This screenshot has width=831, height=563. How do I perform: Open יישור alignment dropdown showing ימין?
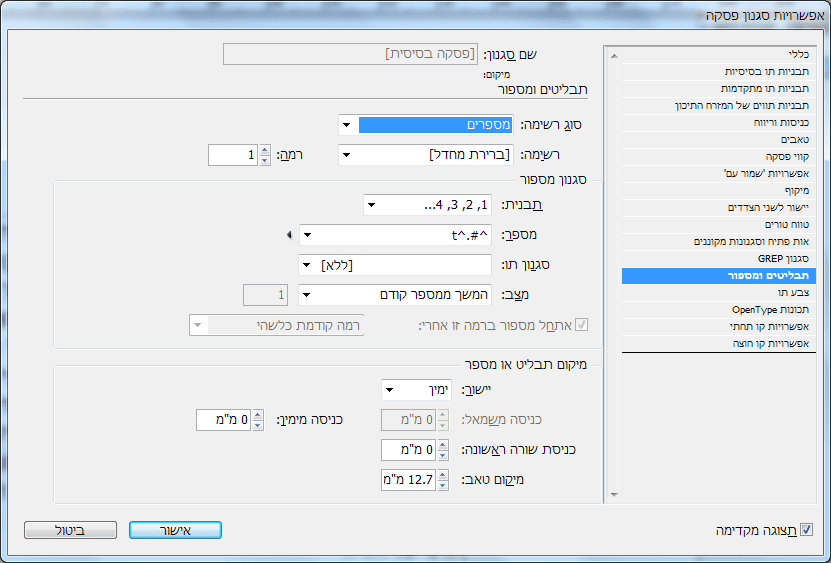tap(416, 390)
